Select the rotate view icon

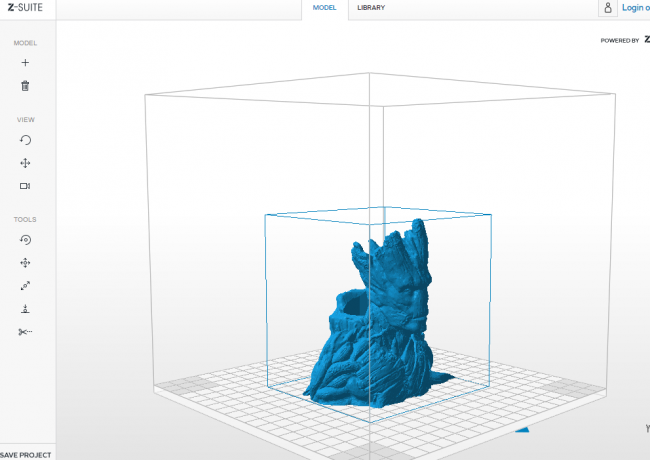pyautogui.click(x=25, y=140)
